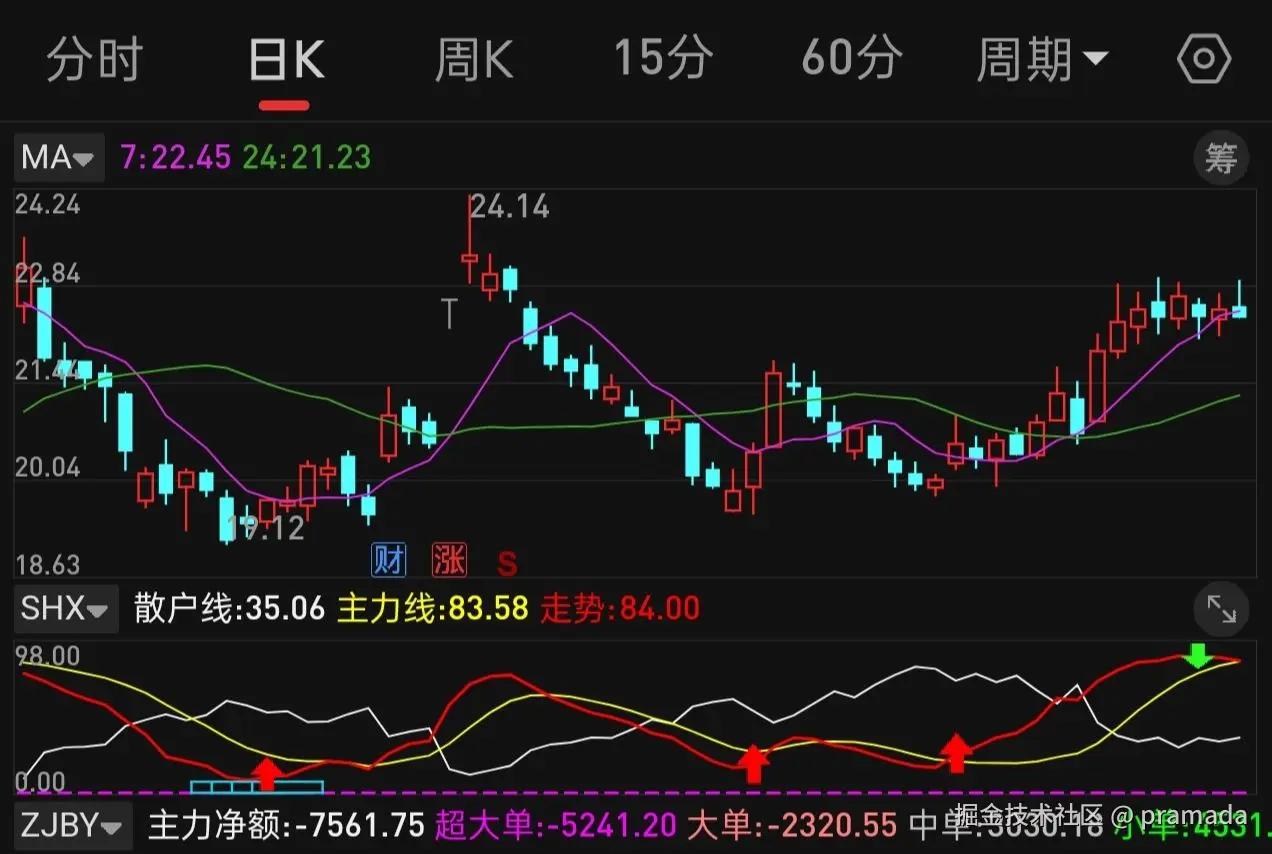Open the 60分 minute chart tab
The width and height of the screenshot is (1272, 854).
point(851,60)
